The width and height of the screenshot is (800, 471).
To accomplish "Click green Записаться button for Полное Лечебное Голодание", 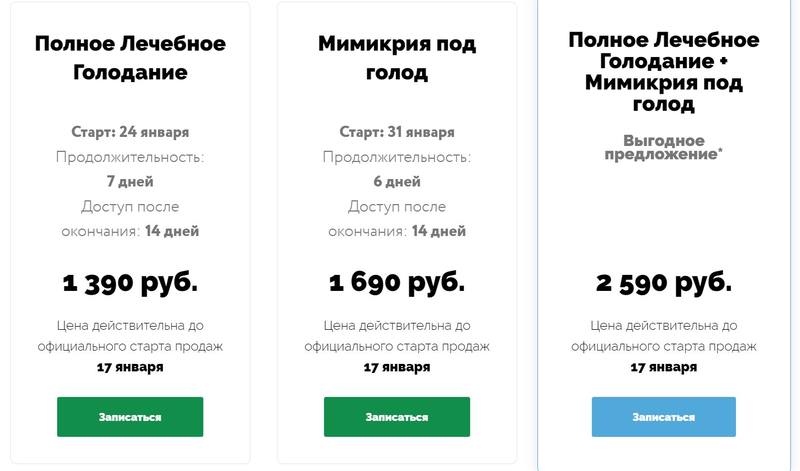I will 130,417.
